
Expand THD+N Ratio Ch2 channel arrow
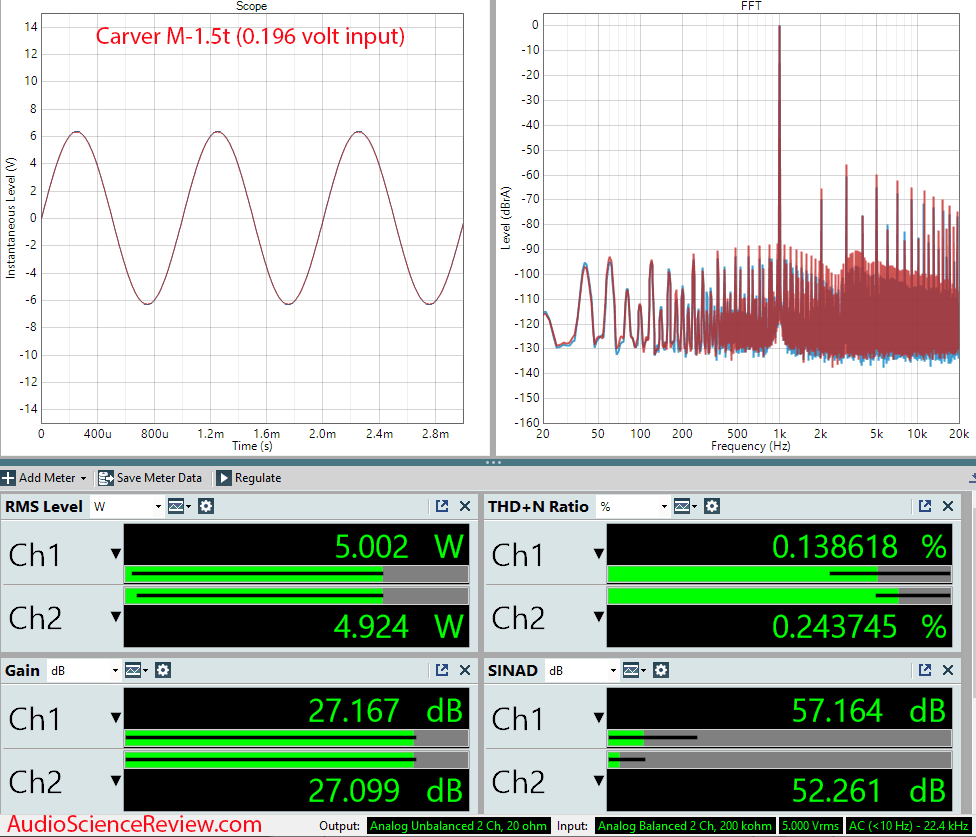click(x=599, y=616)
